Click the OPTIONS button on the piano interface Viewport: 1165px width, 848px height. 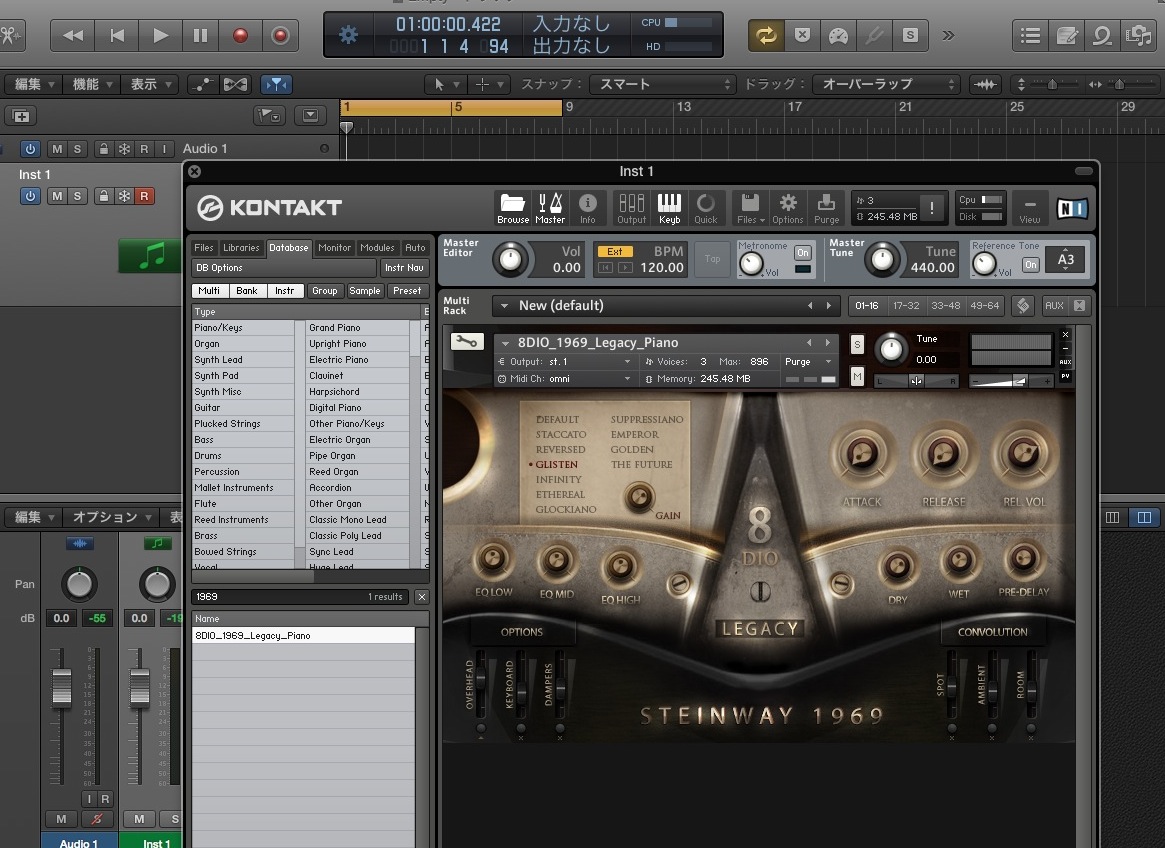(522, 632)
